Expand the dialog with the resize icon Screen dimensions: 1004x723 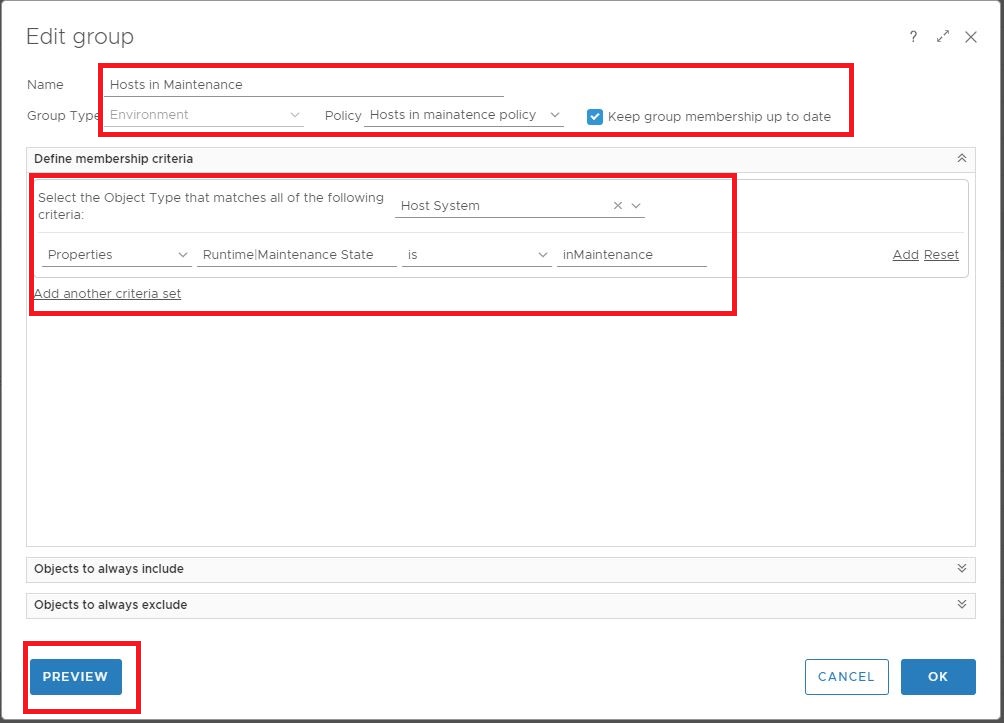click(x=942, y=37)
